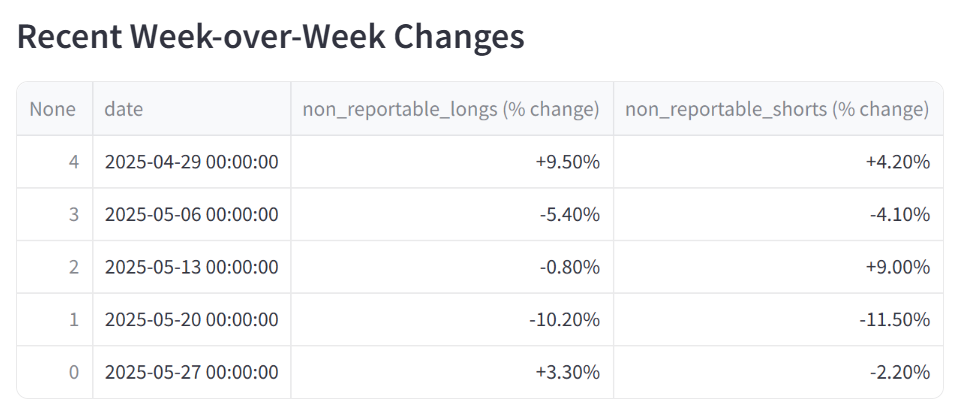
Task: Select row index 4 cell
Action: [x=55, y=162]
